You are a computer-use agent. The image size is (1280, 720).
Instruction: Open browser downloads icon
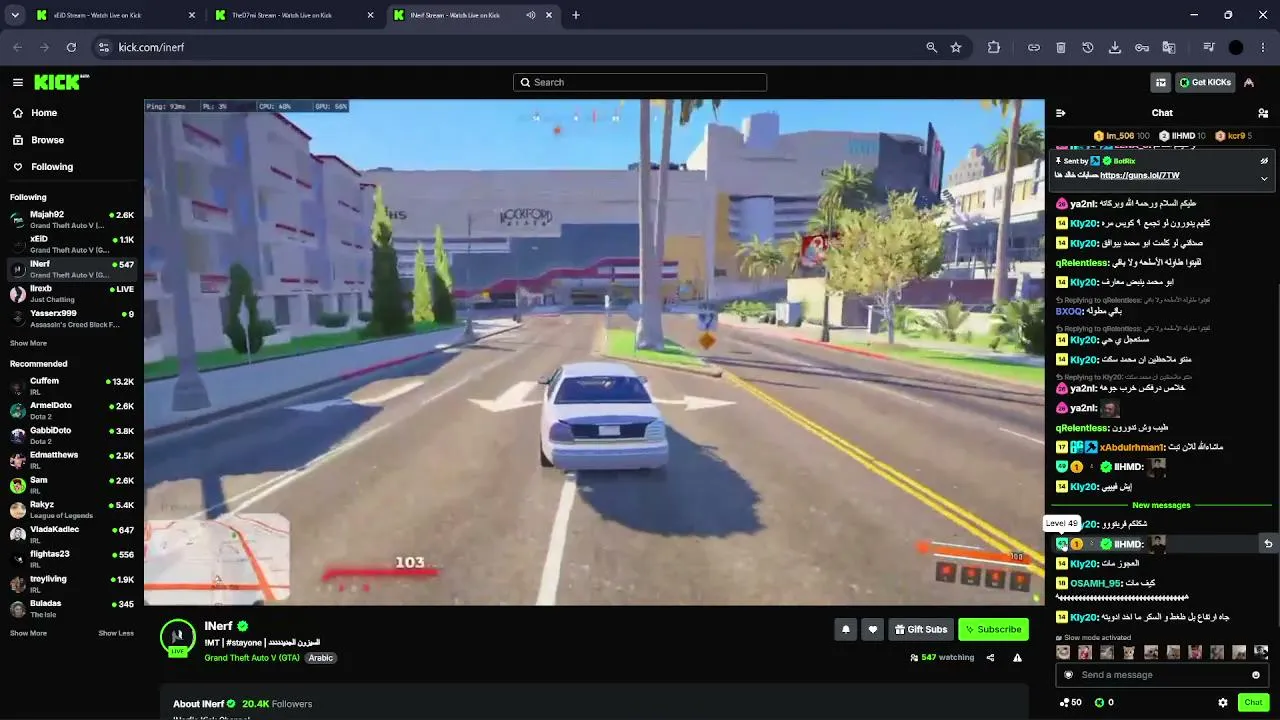tap(1115, 47)
